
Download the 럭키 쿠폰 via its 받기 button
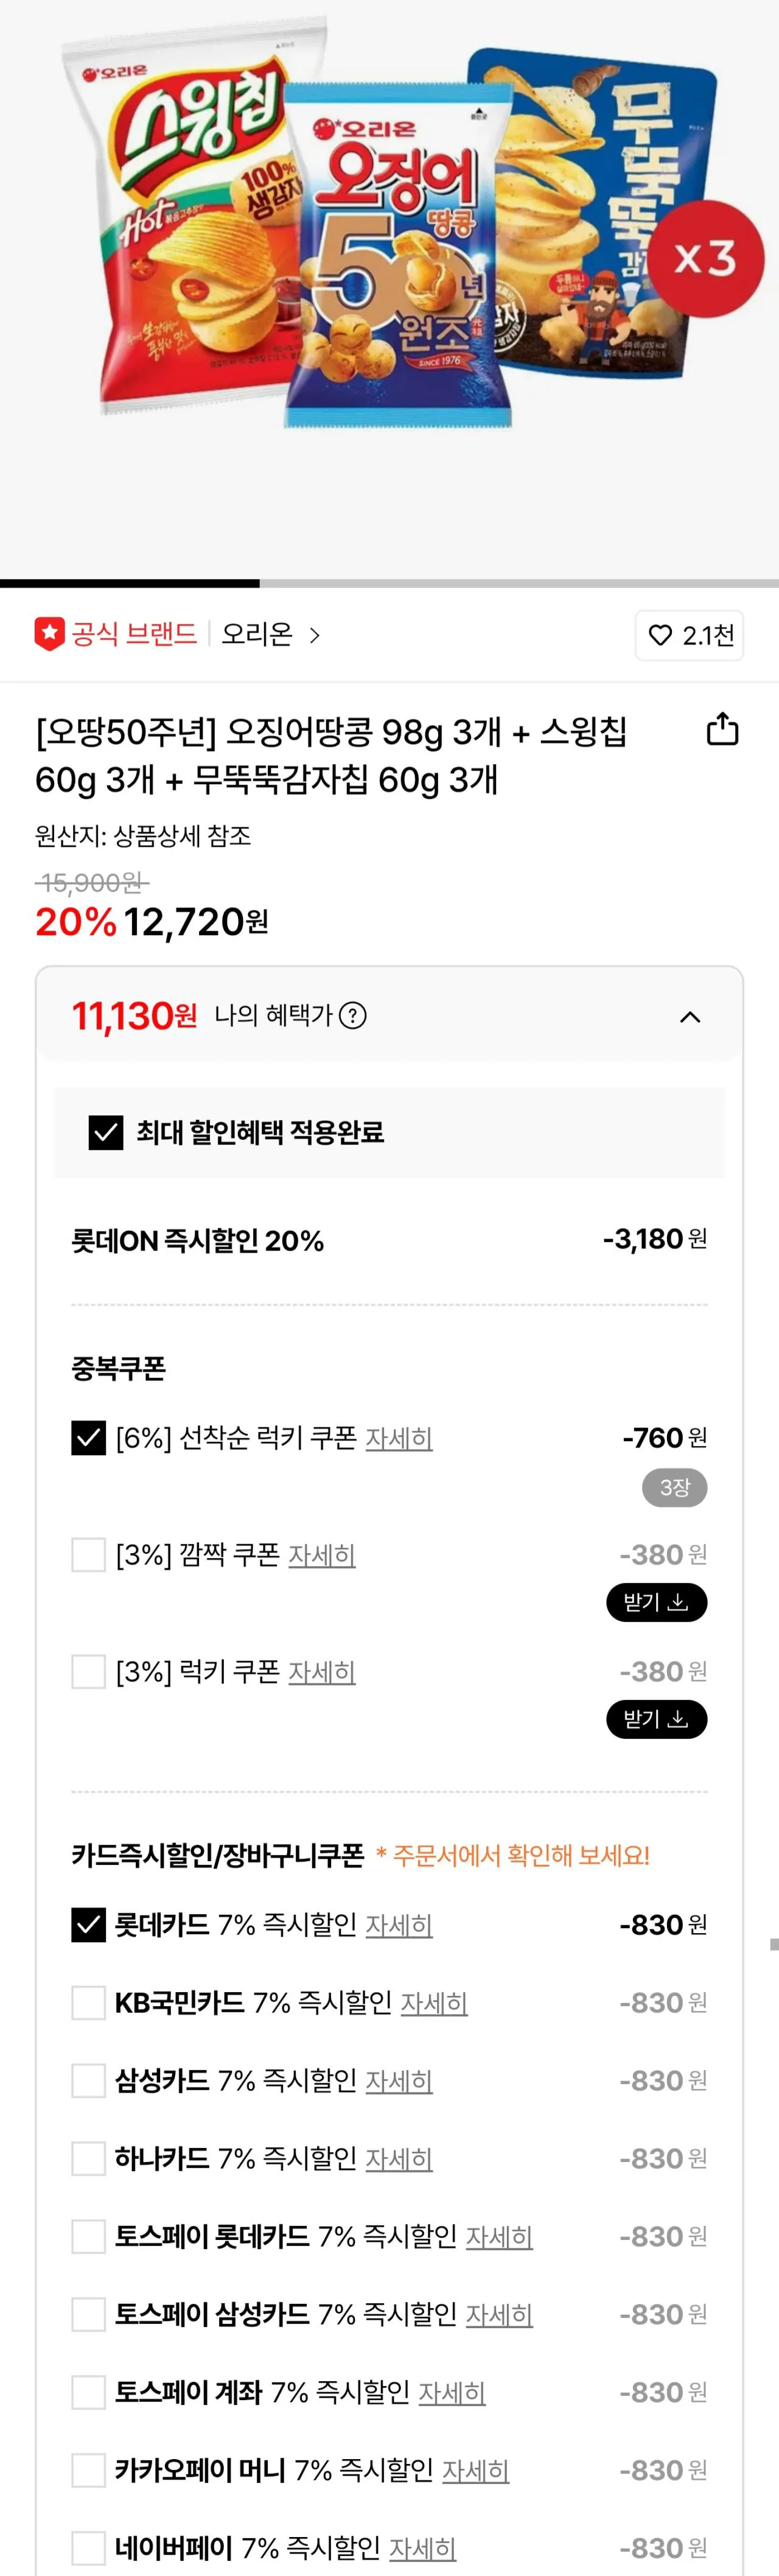(x=656, y=1719)
